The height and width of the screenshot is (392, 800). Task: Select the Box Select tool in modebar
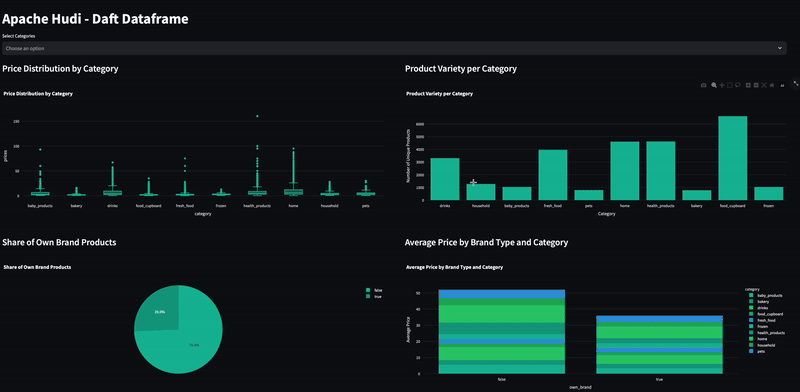(730, 85)
